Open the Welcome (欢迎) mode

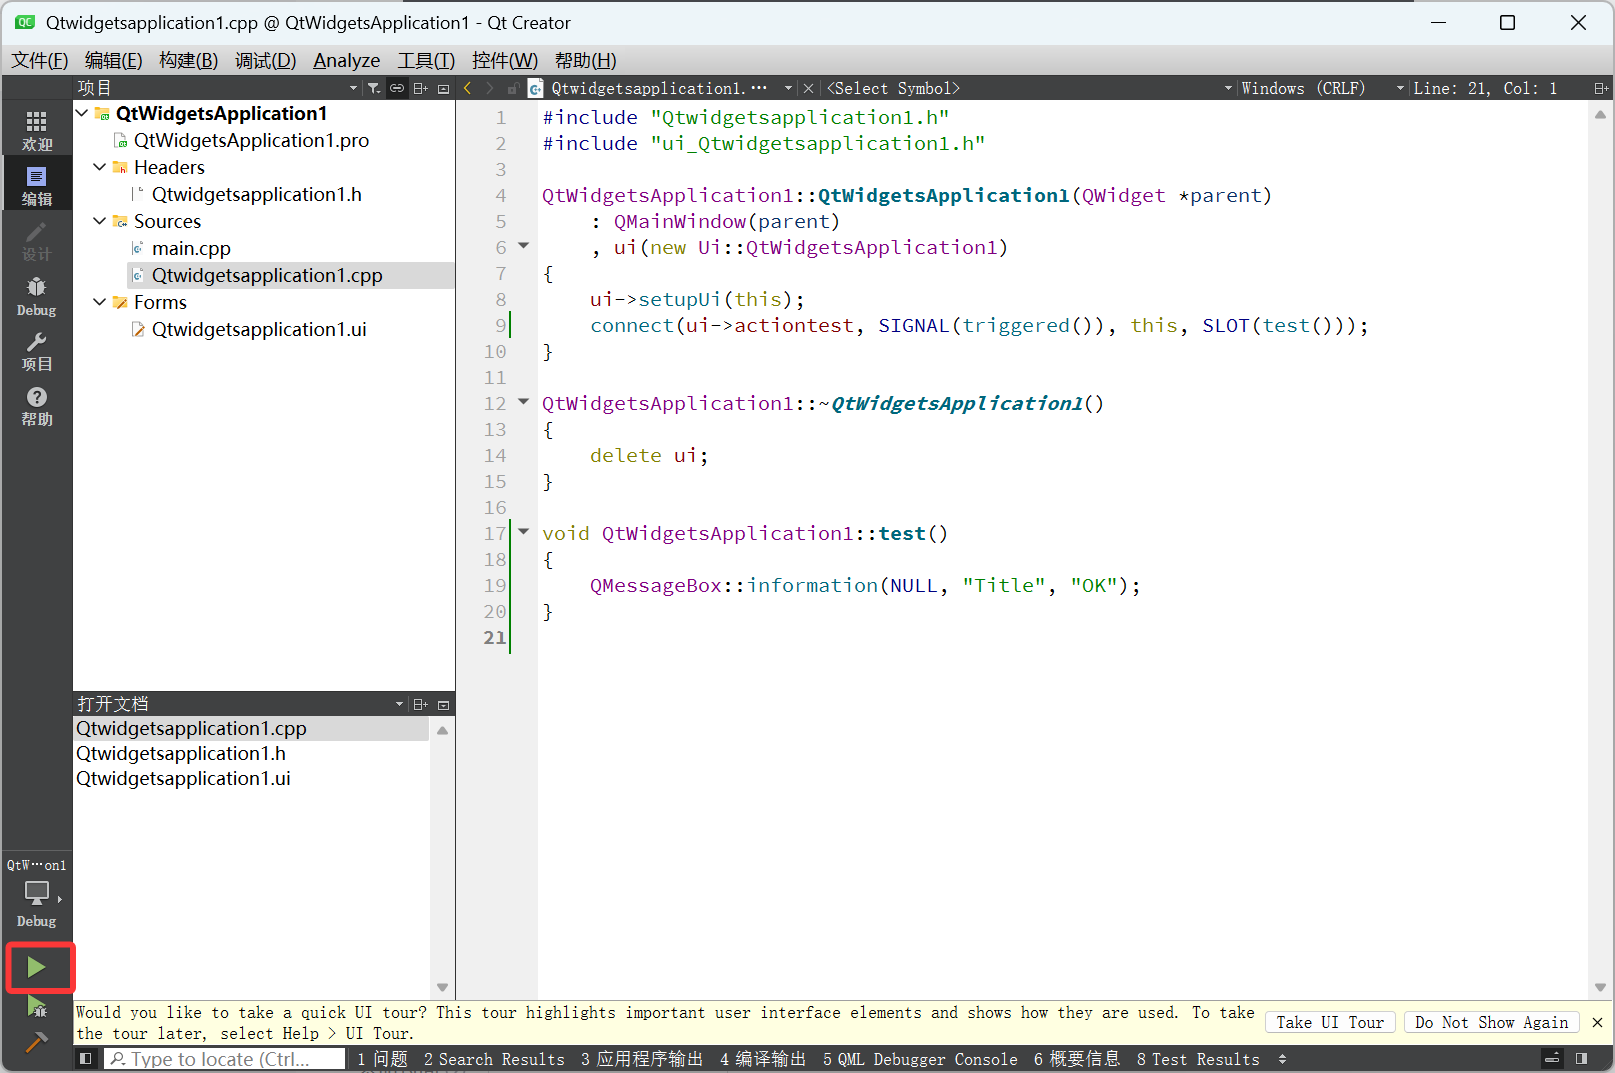click(x=37, y=131)
